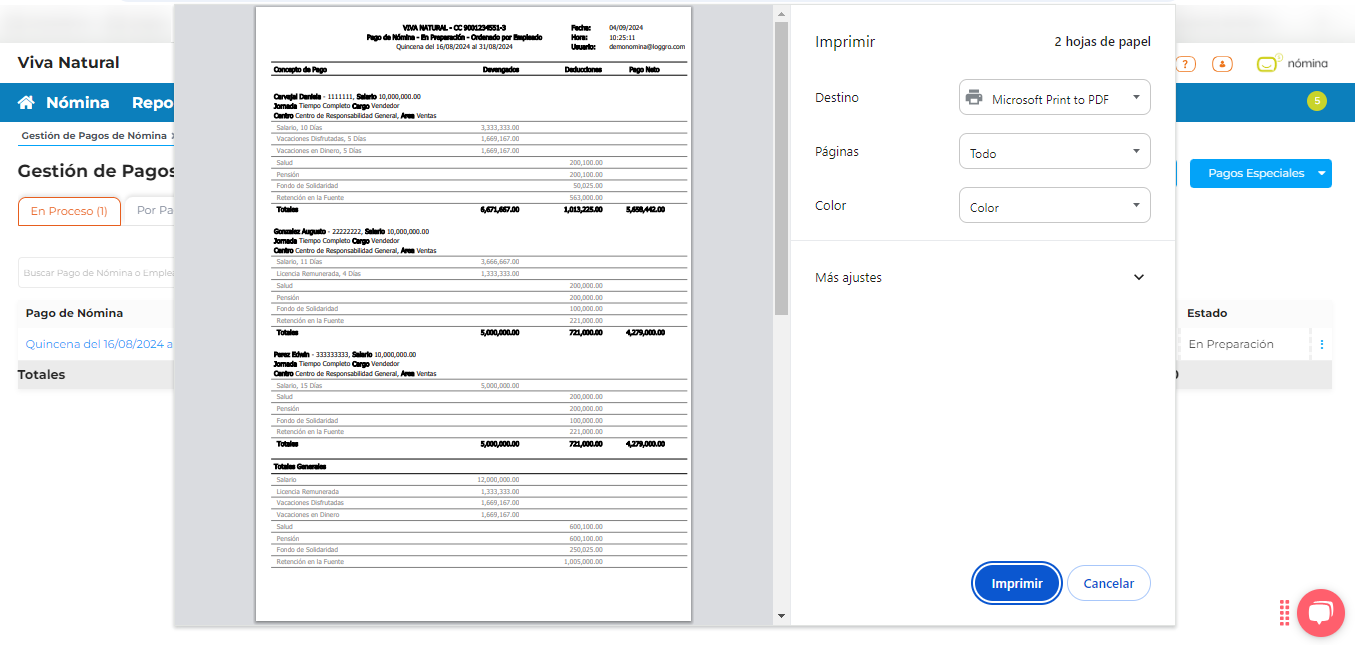This screenshot has width=1355, height=645.
Task: Open the Destino dropdown (Microsoft Print to PDF)
Action: (1054, 98)
